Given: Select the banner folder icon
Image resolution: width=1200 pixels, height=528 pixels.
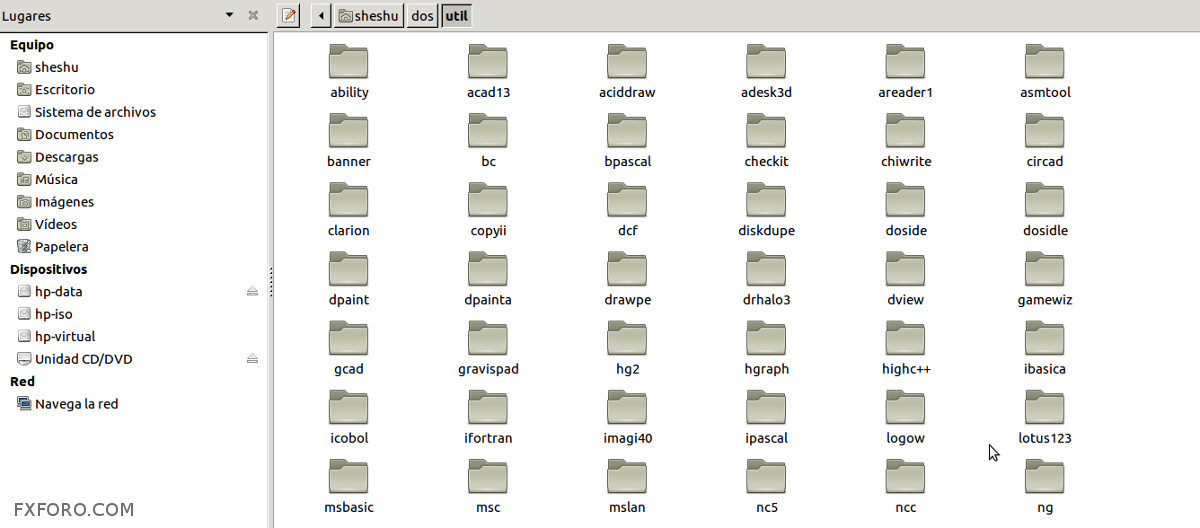Looking at the screenshot, I should (x=349, y=131).
